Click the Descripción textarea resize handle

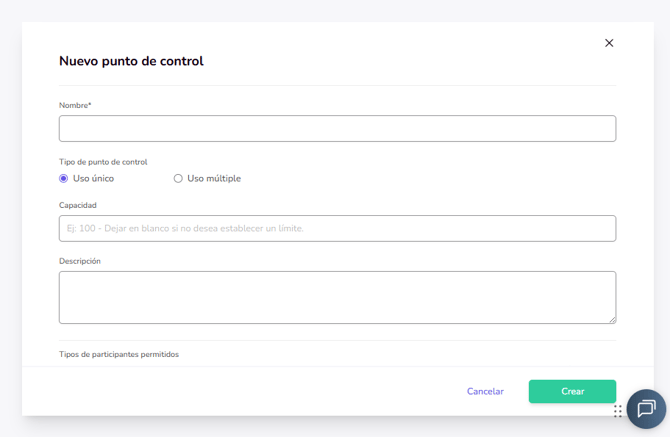[612, 319]
